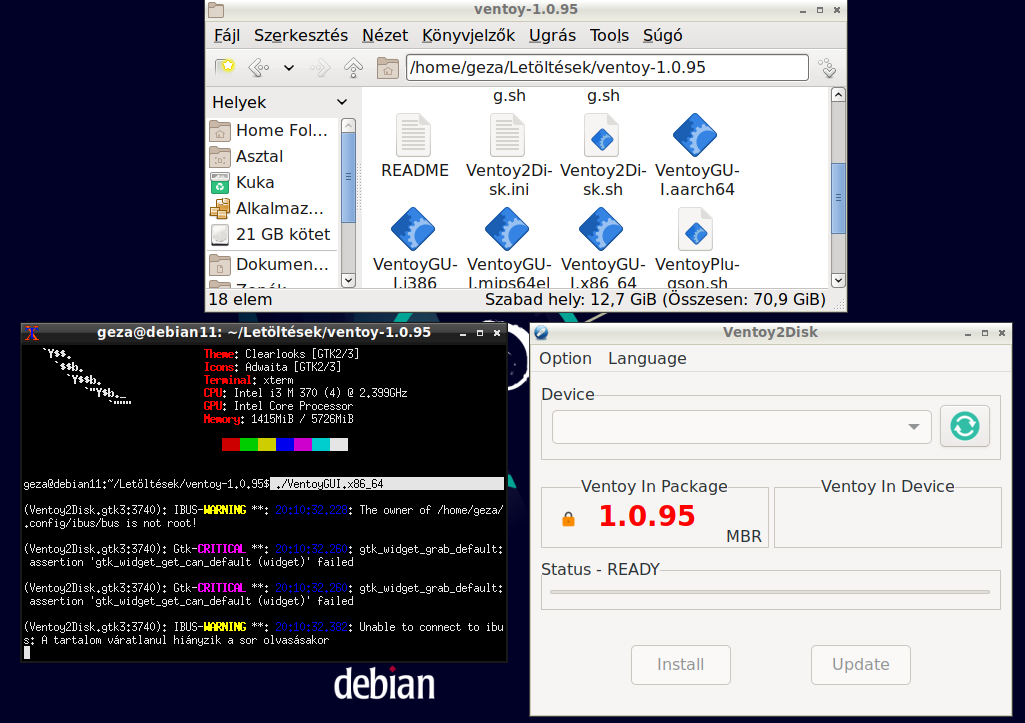Image resolution: width=1025 pixels, height=723 pixels.
Task: Select the VentoyPlugson.sh script icon
Action: [x=696, y=229]
